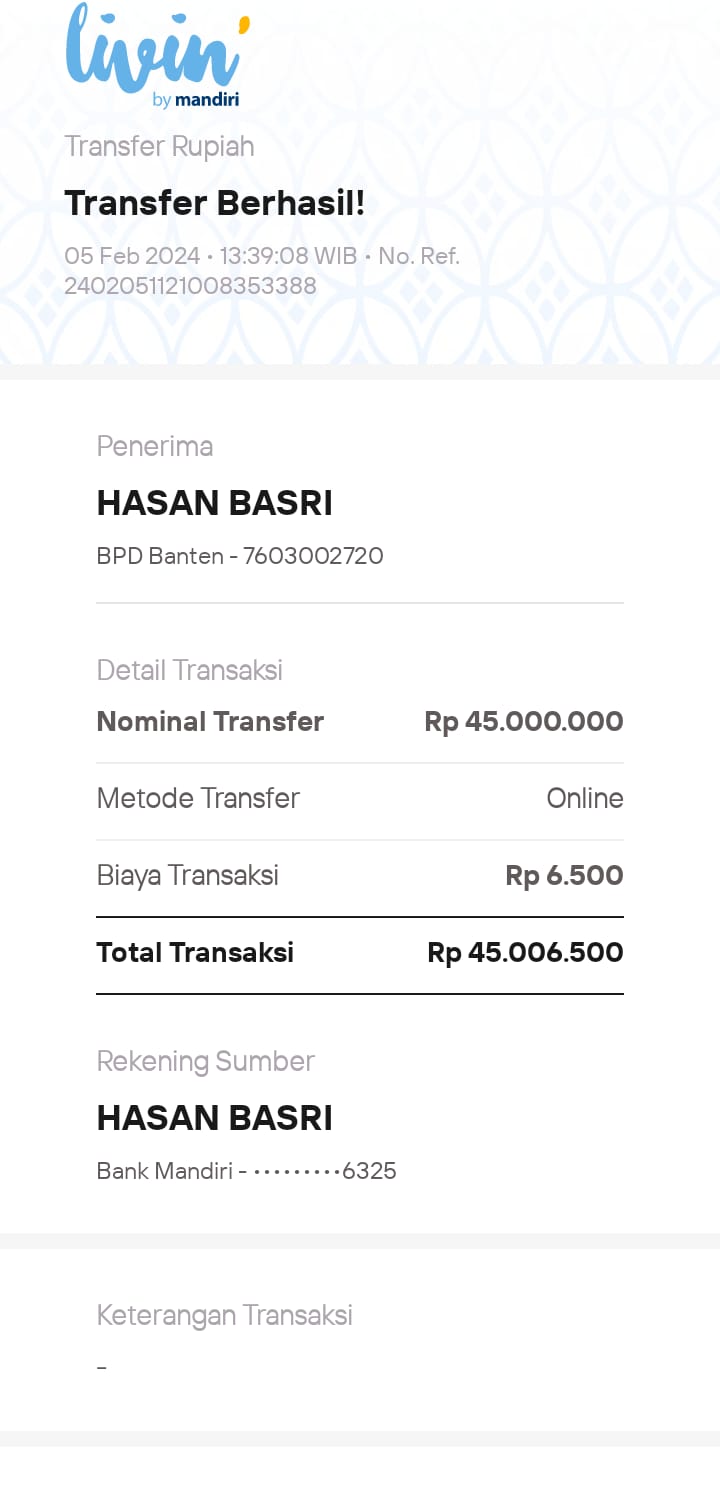Click the "Keterangan Transaksi" section label

click(224, 1315)
